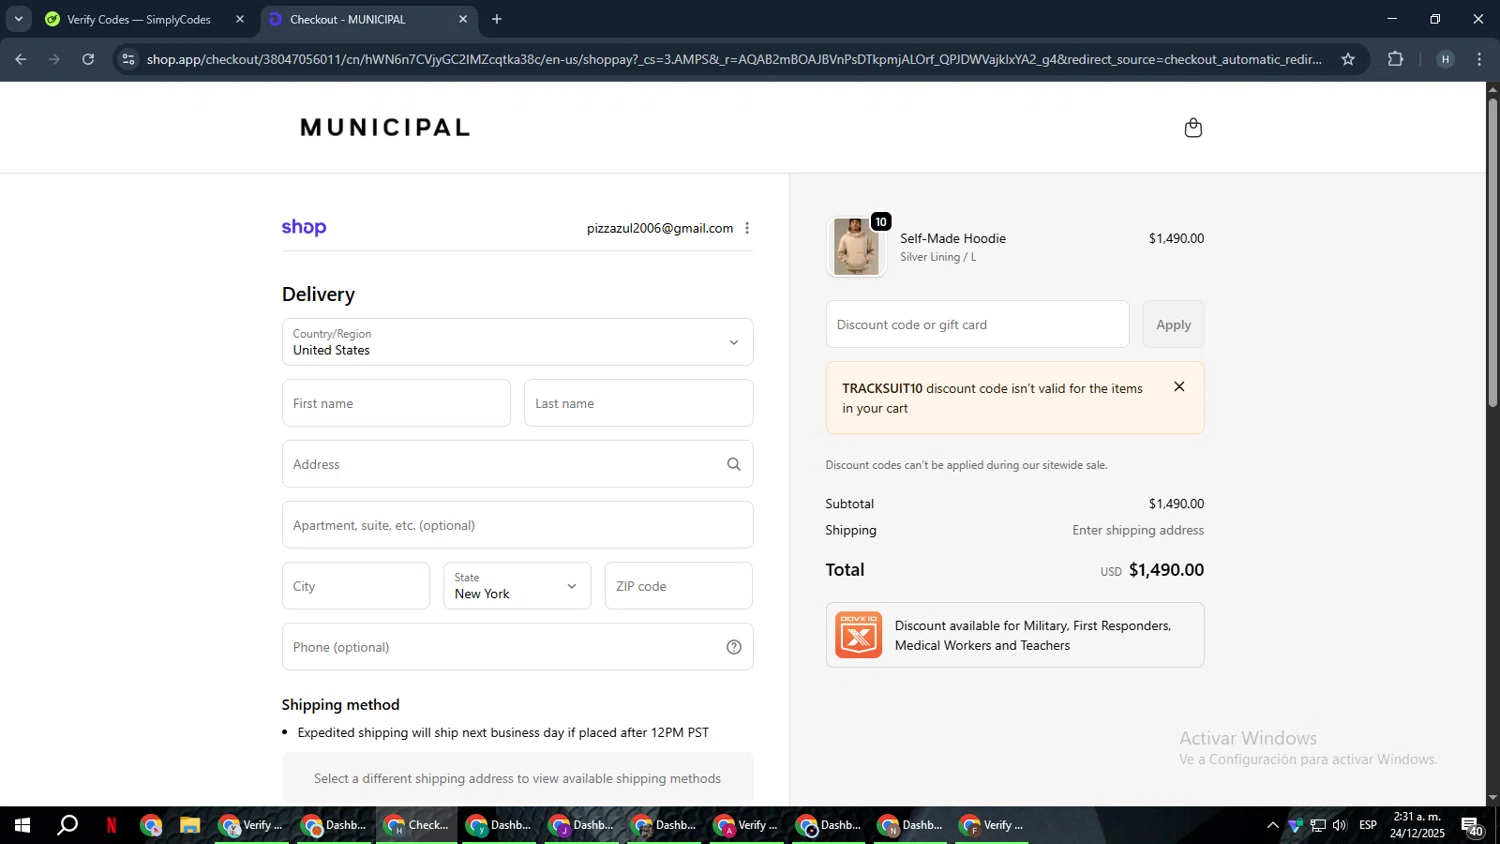Click the Self-Made Hoodie product name
Viewport: 1500px width, 844px height.
click(953, 238)
